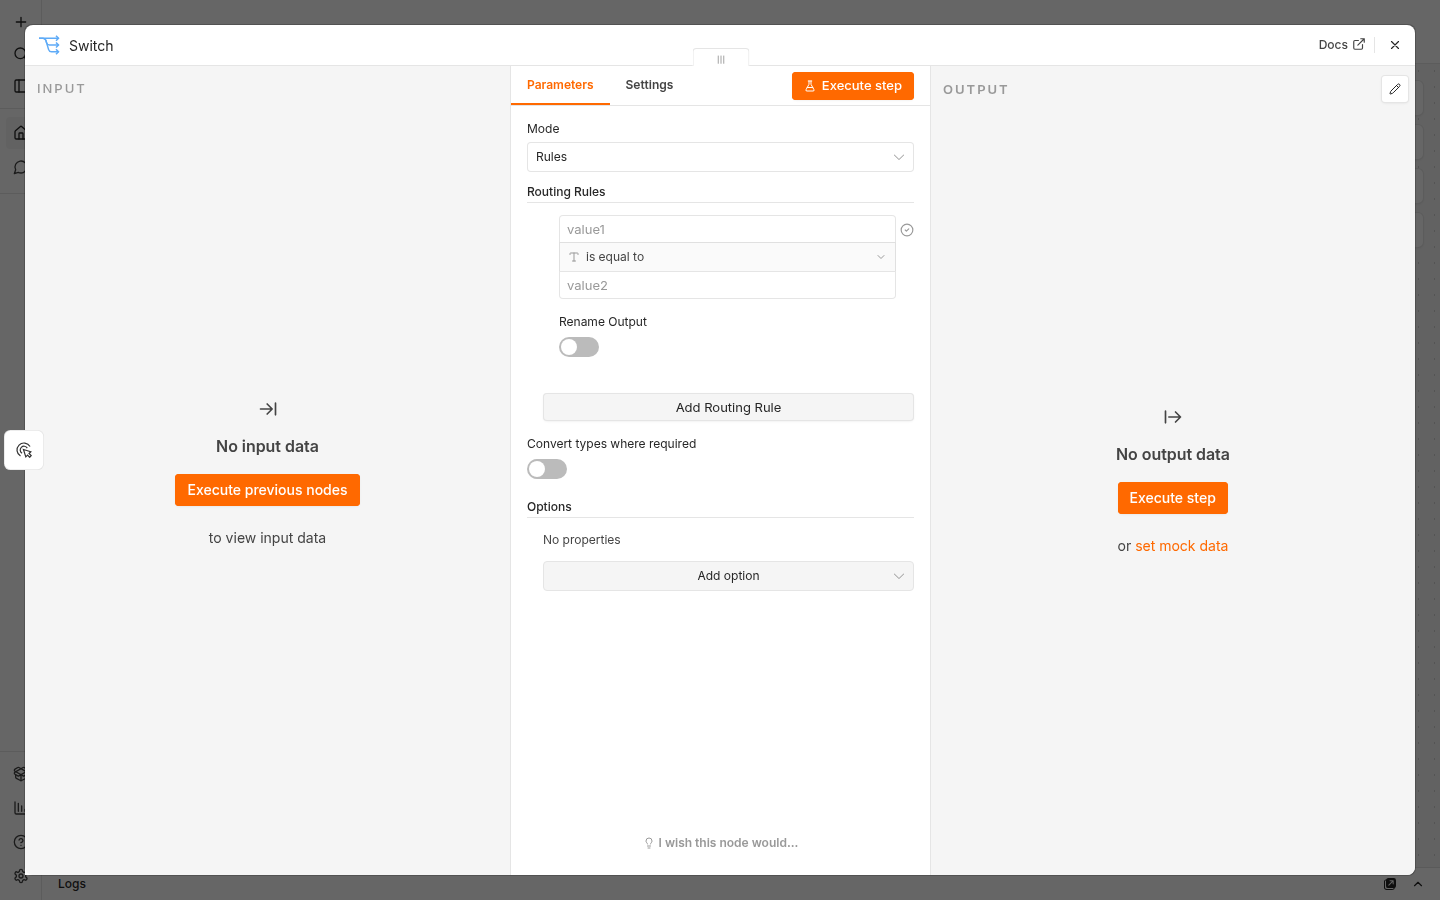Click the floating fingerprint pointer icon at left edge
Screen dimensions: 1440x900
point(24,450)
